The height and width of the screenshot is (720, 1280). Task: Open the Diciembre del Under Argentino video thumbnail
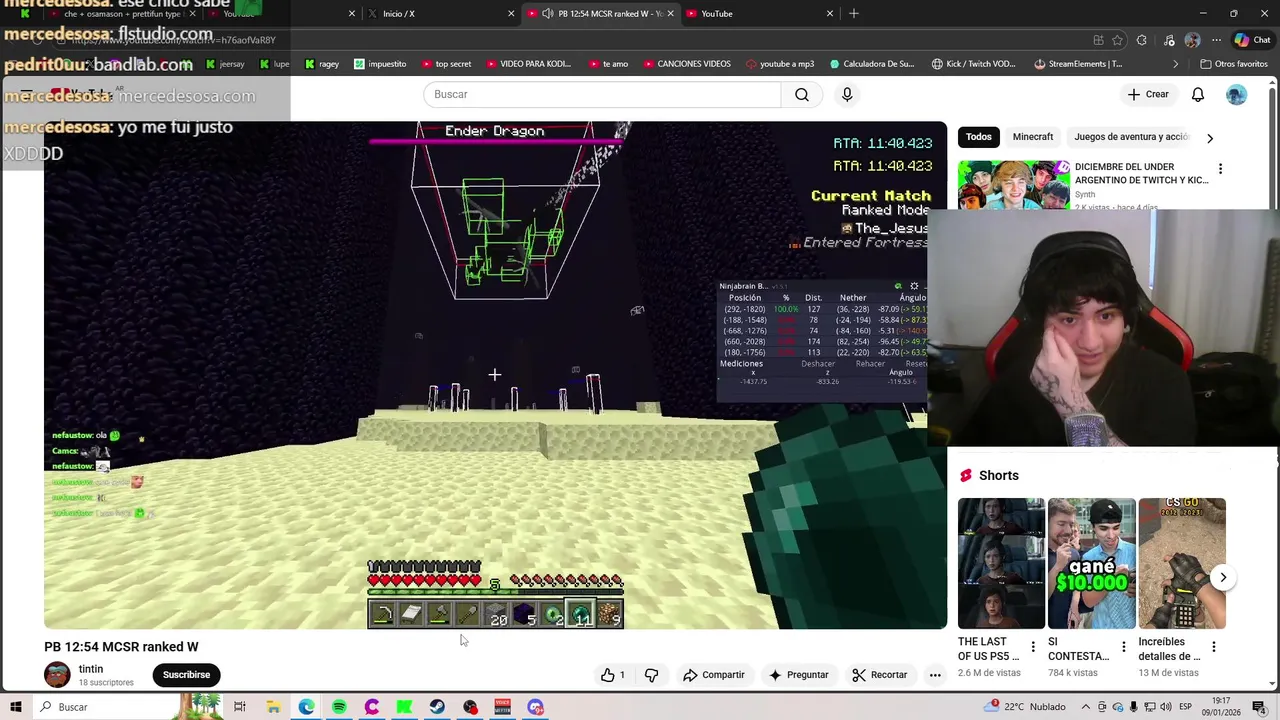(1012, 185)
